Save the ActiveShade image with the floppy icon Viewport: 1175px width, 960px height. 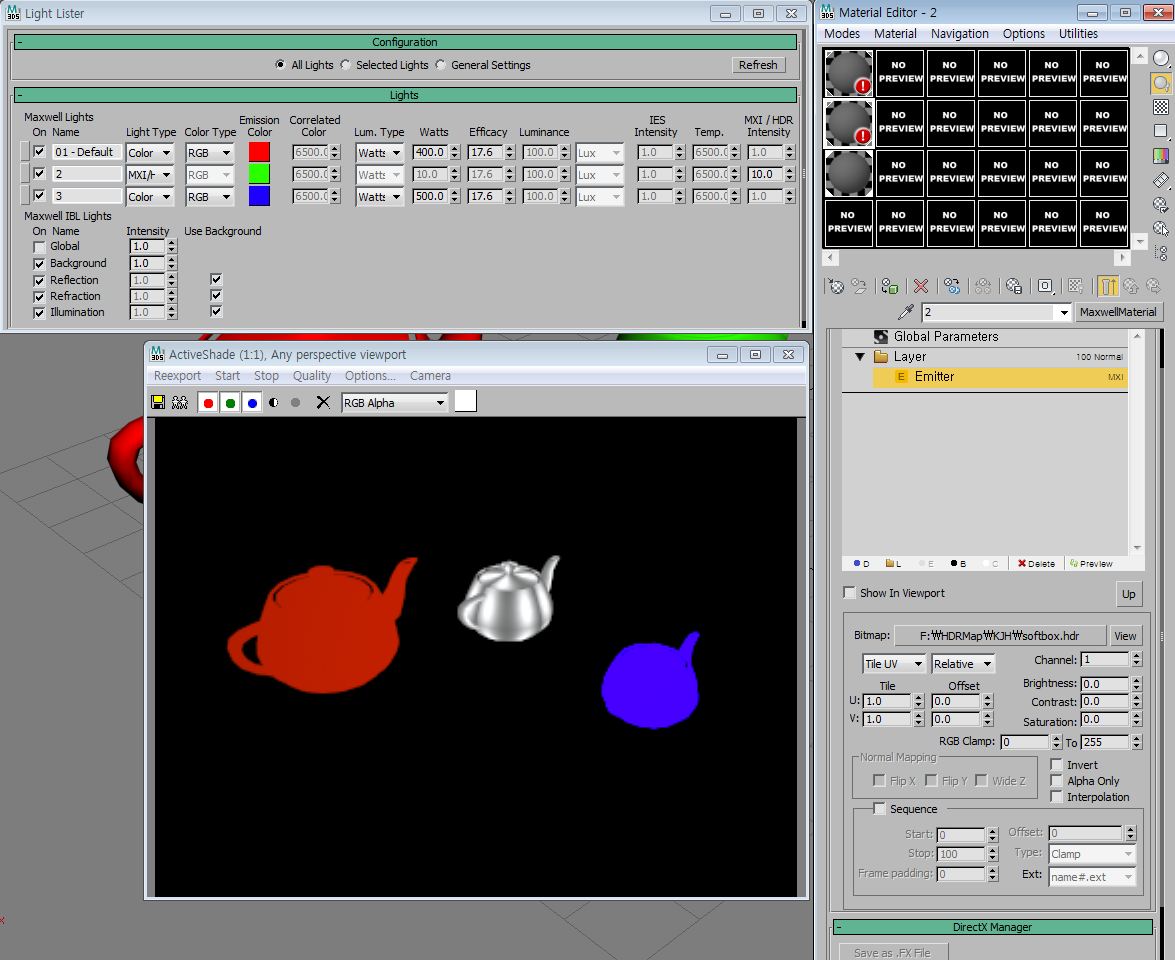coord(158,402)
